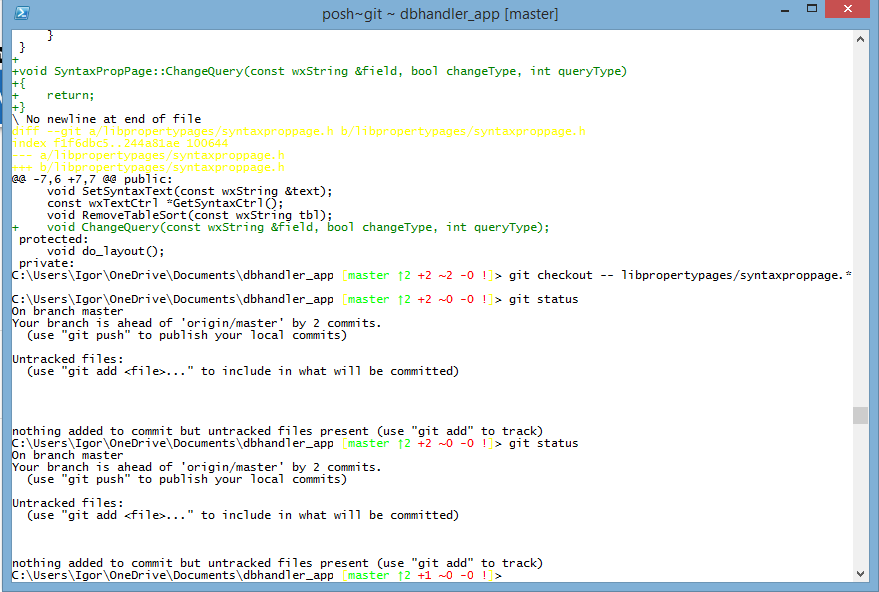Click the 'No newline at end of file' line

click(x=107, y=119)
